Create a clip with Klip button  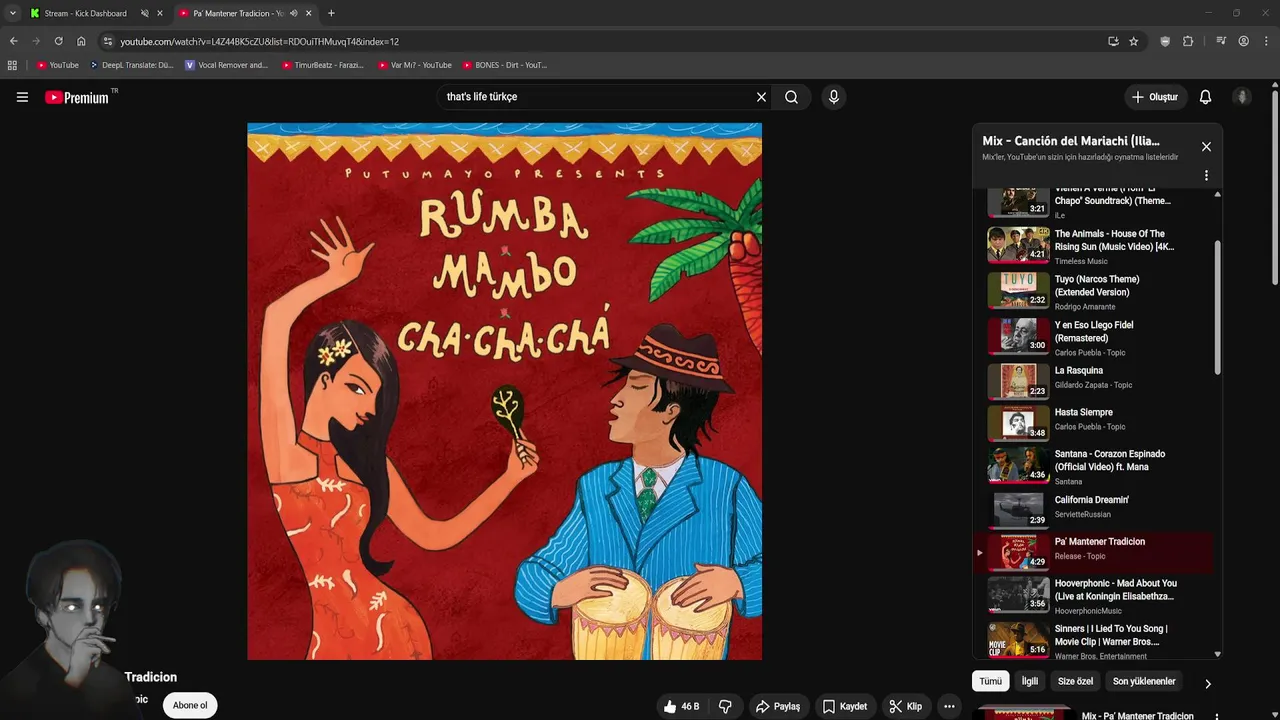(x=905, y=706)
